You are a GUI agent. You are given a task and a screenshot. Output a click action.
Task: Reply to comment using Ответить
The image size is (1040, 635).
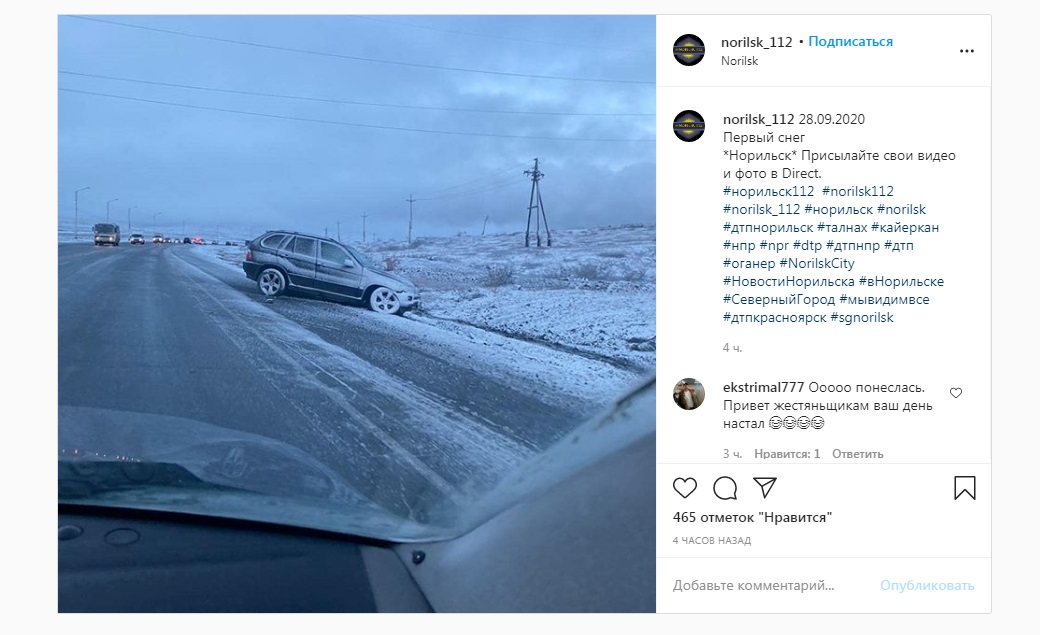coord(858,454)
